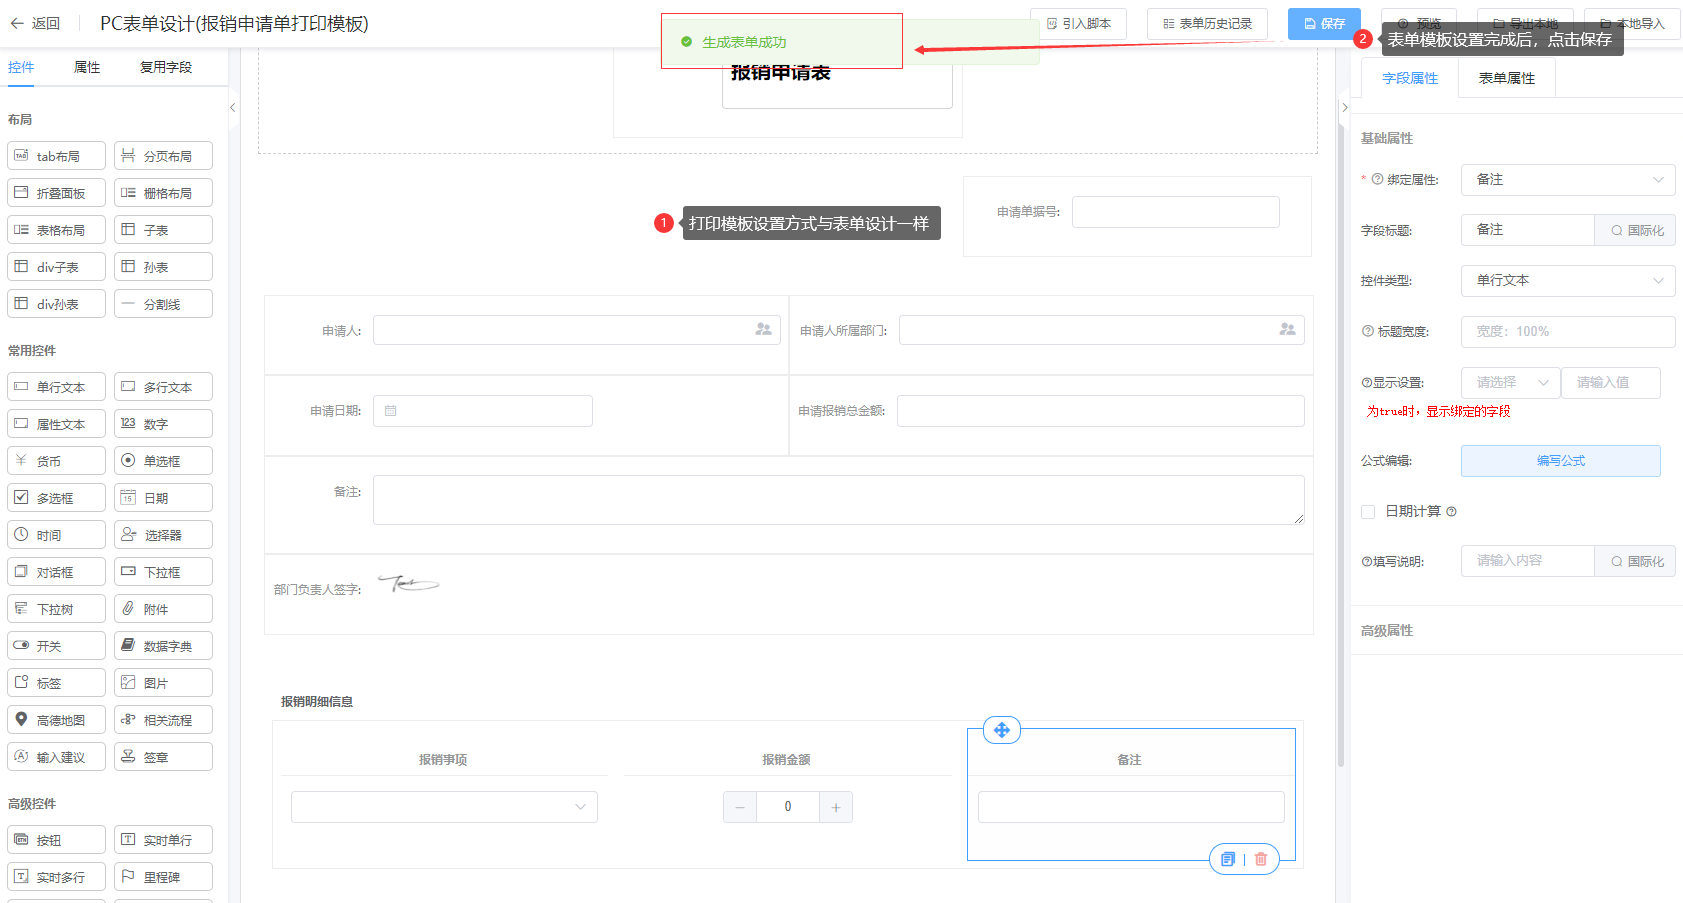Insert a 分割线 divider control
1683x903 pixels.
click(x=163, y=304)
